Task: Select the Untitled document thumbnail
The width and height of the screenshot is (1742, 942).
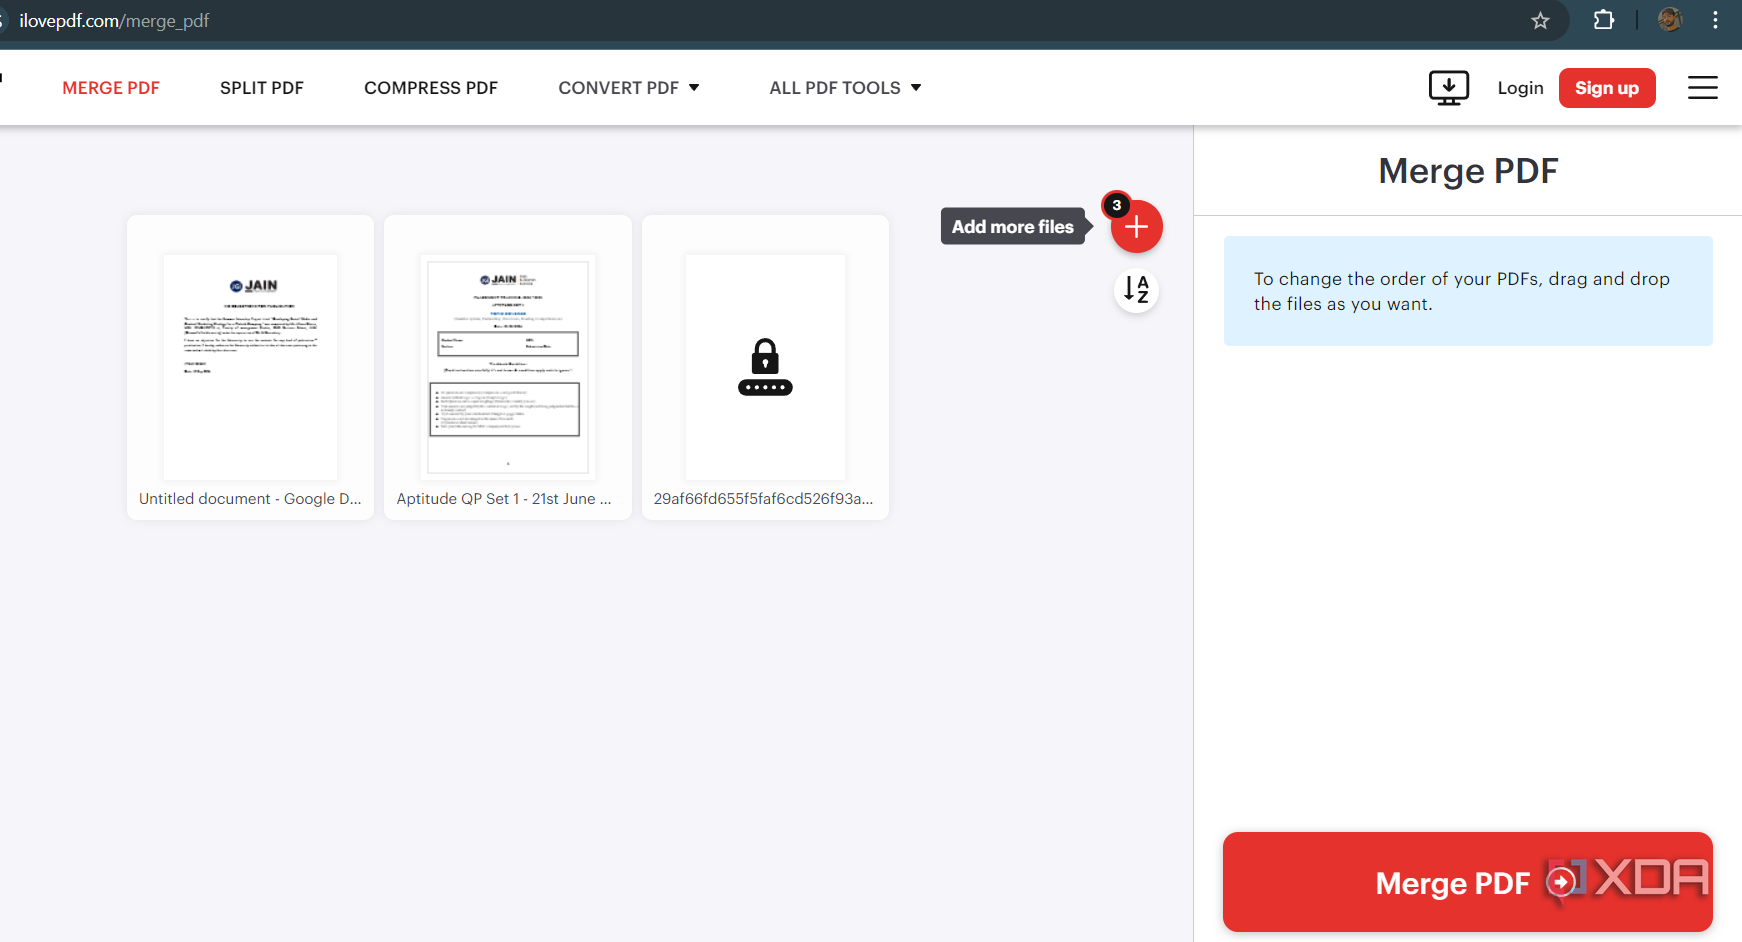Action: pos(250,367)
